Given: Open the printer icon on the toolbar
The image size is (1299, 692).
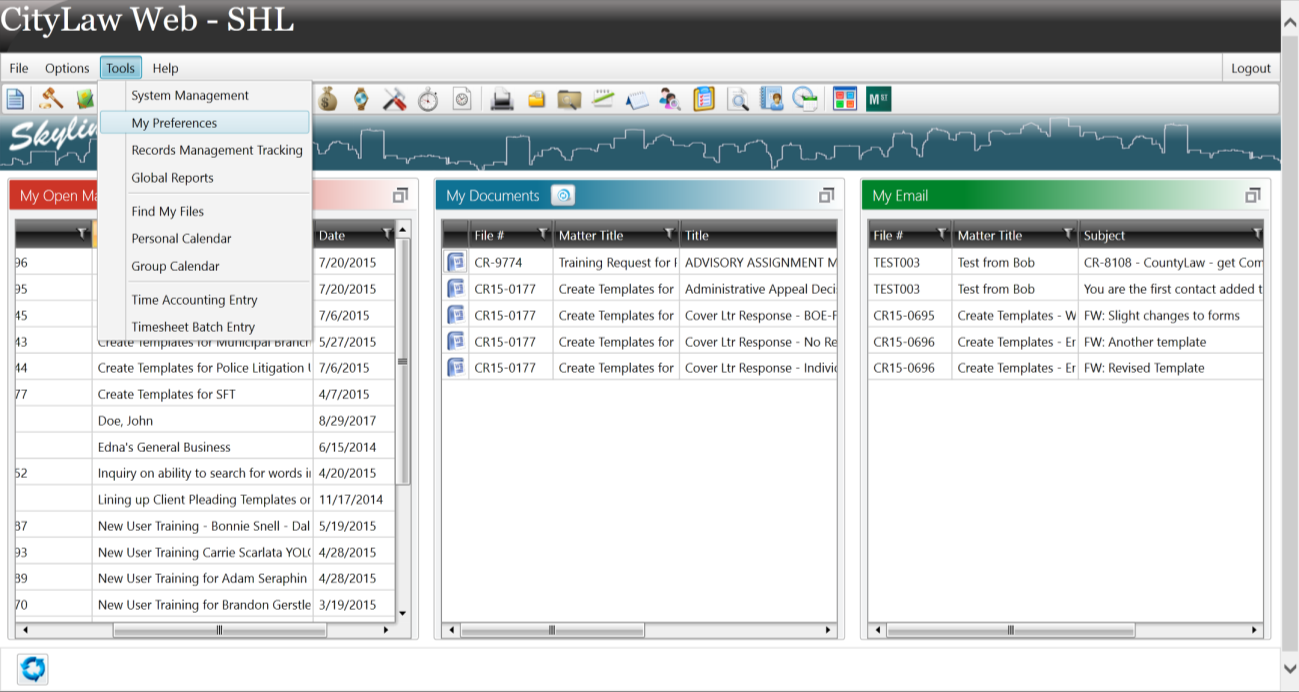Looking at the screenshot, I should click(x=502, y=98).
